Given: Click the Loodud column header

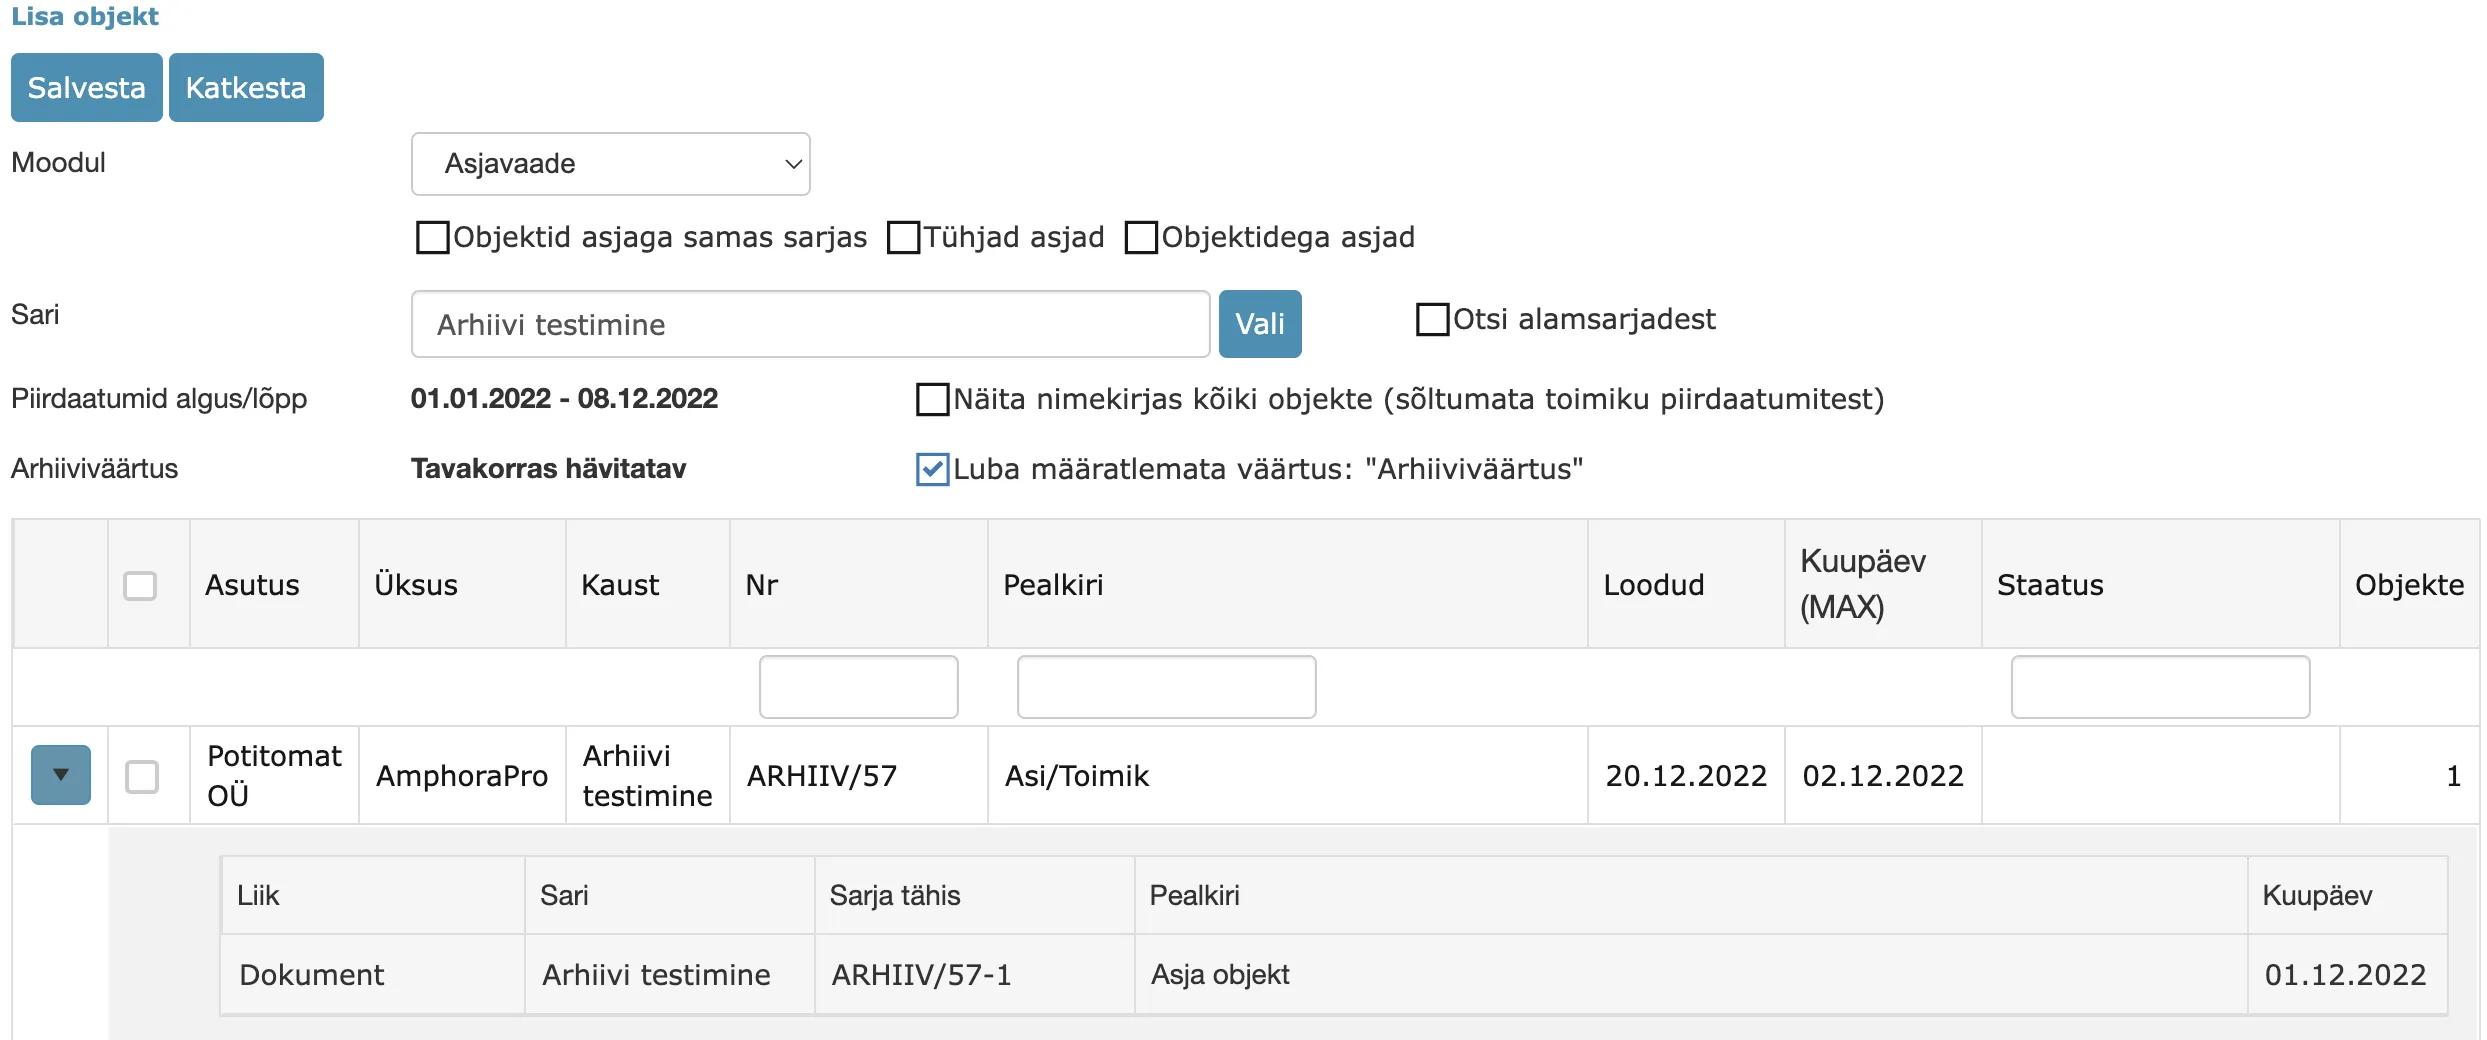Looking at the screenshot, I should pos(1654,585).
